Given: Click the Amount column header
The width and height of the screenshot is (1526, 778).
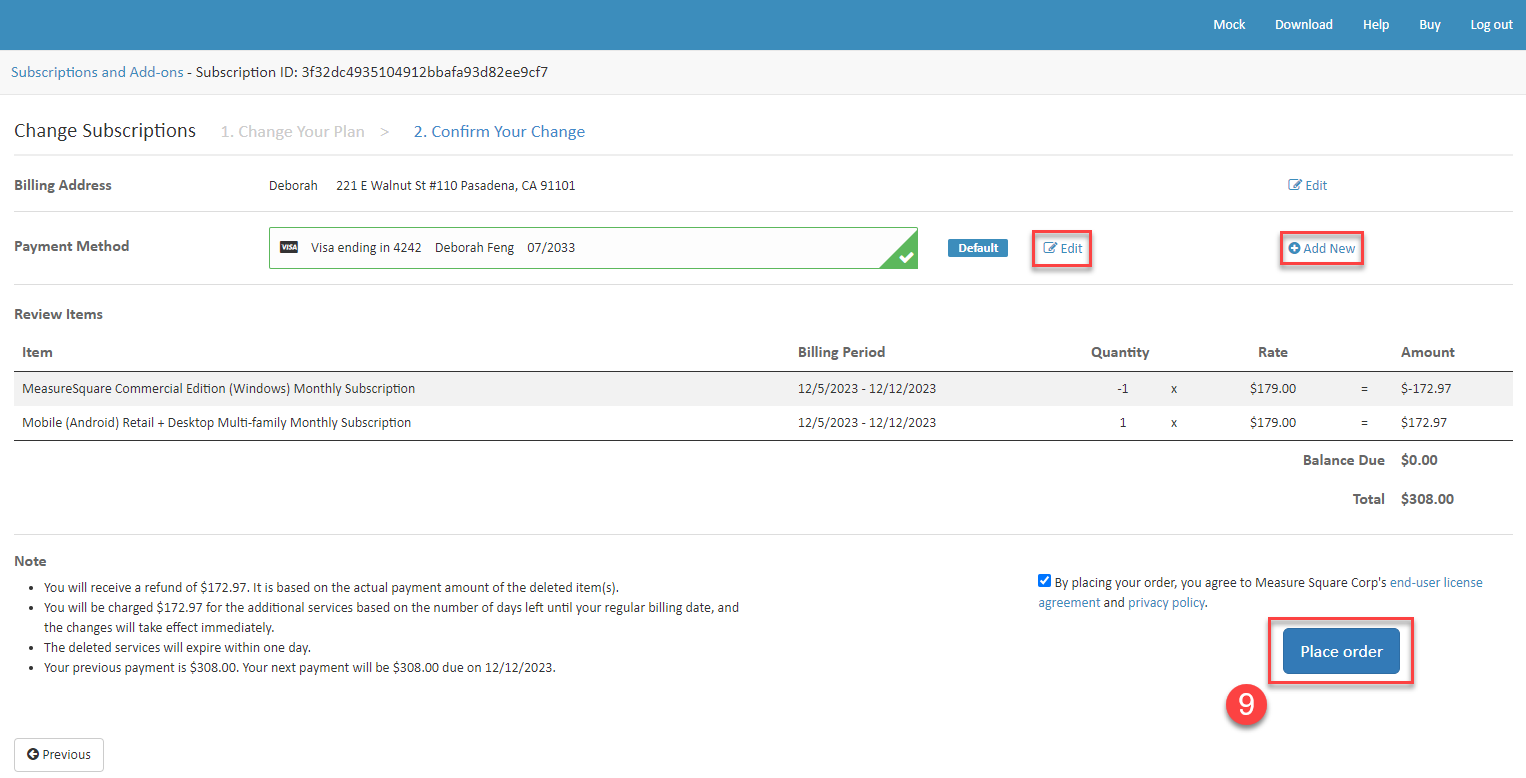Looking at the screenshot, I should tap(1428, 352).
